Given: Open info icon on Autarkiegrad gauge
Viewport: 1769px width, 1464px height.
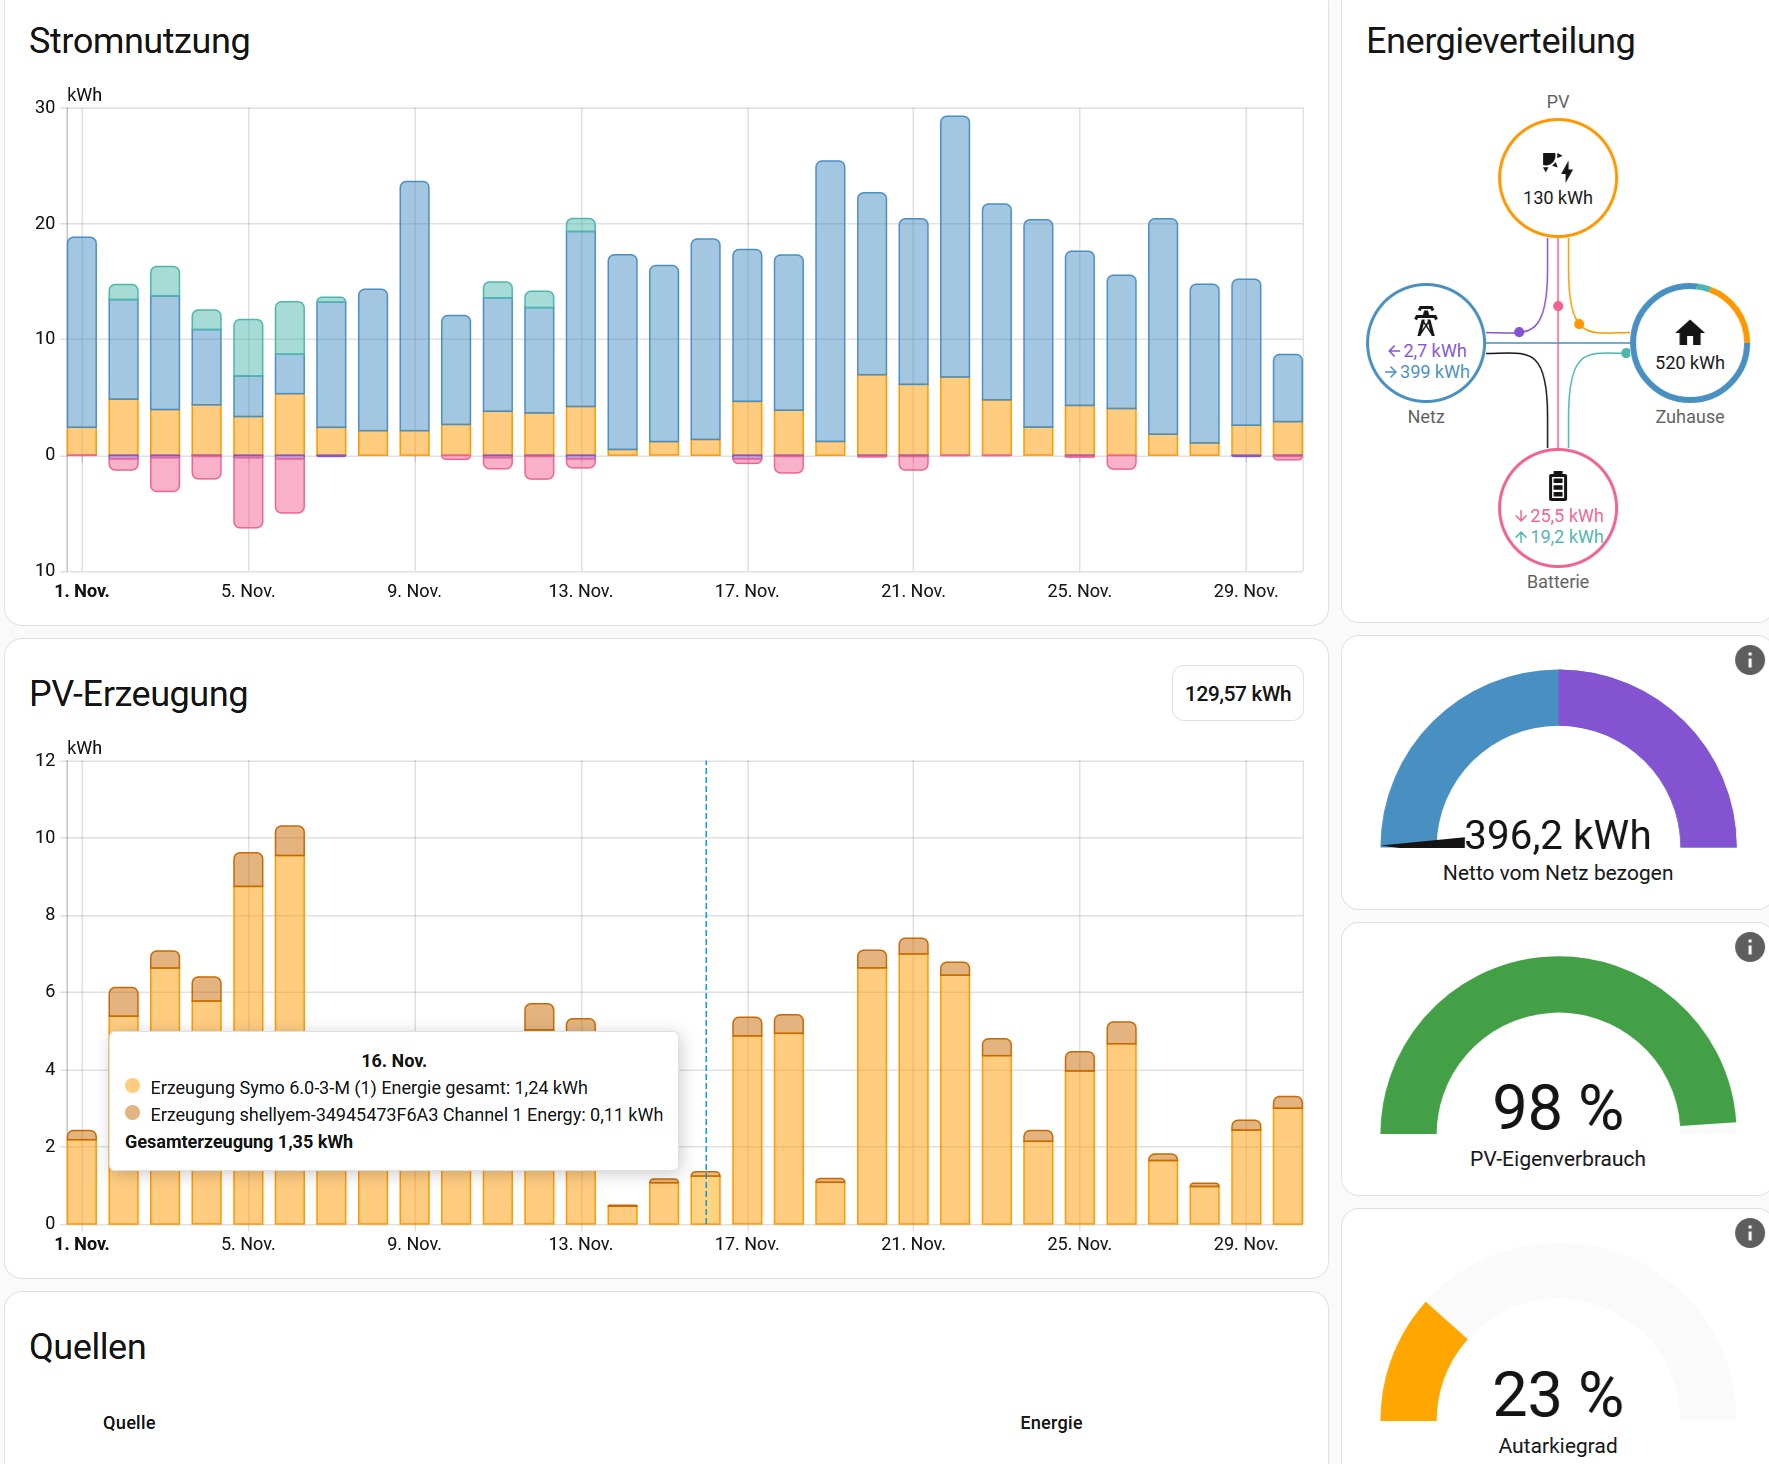Looking at the screenshot, I should click(1749, 1233).
